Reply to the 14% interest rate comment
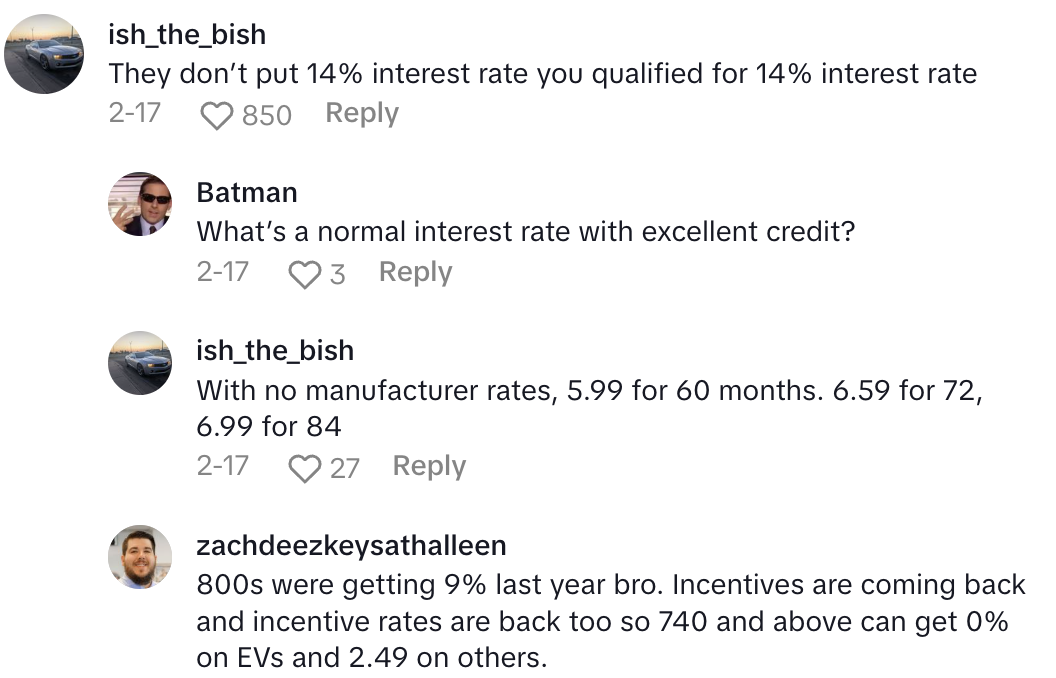 point(362,114)
